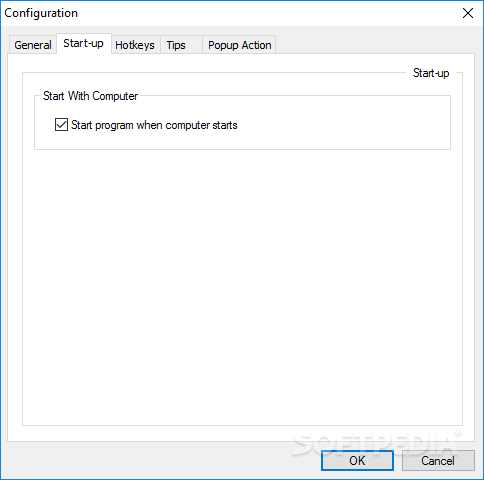Select the Start-up tab
This screenshot has width=484, height=480.
[x=83, y=43]
